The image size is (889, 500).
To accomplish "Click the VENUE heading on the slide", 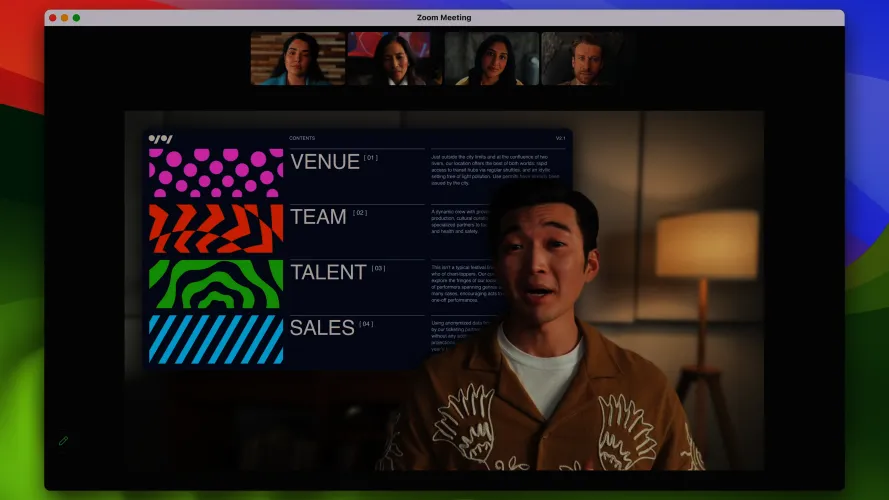I will tap(324, 162).
